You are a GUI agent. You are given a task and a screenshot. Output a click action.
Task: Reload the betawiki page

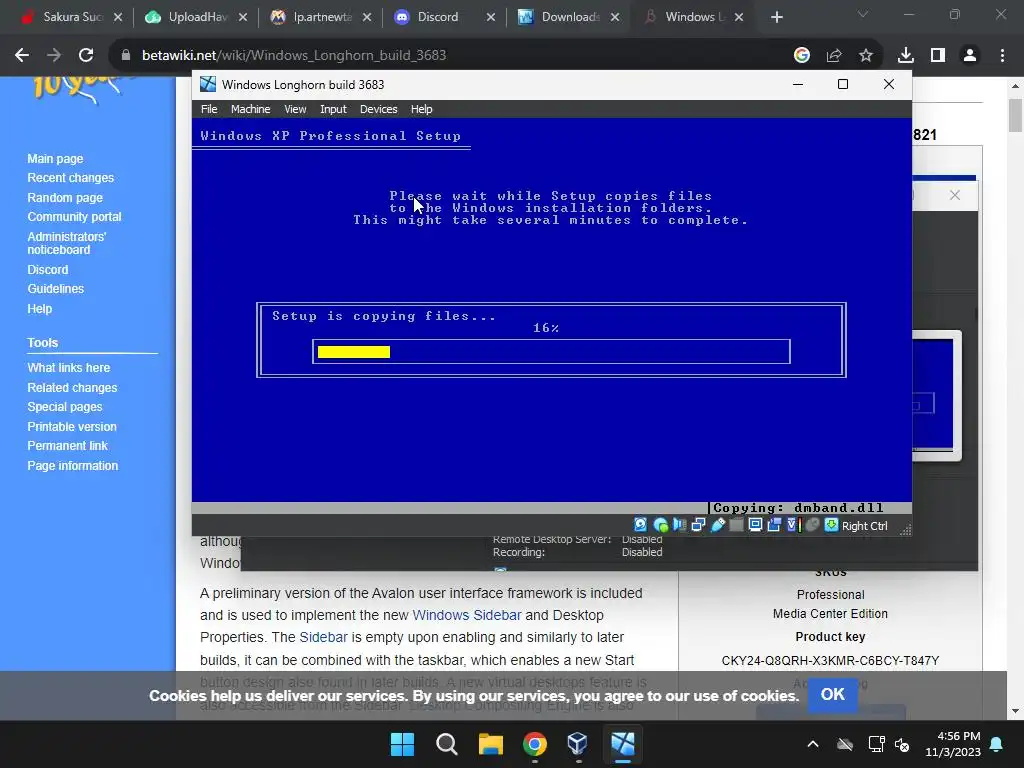pos(86,55)
